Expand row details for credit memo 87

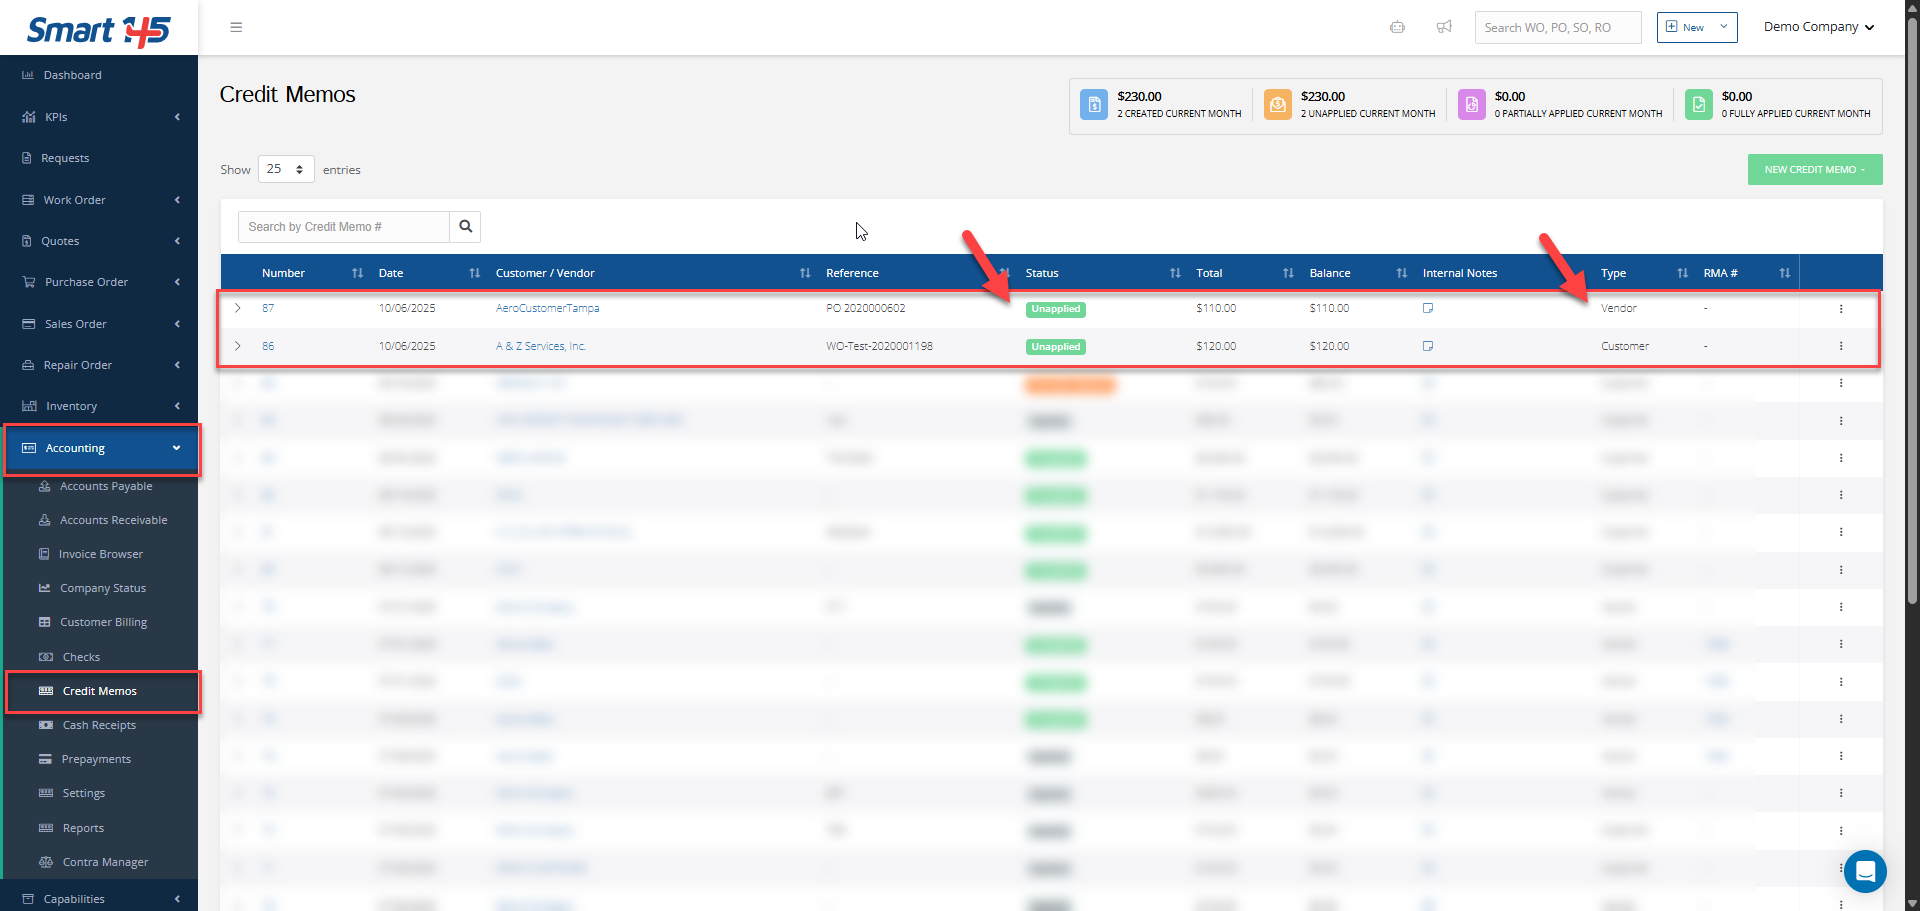pyautogui.click(x=238, y=308)
